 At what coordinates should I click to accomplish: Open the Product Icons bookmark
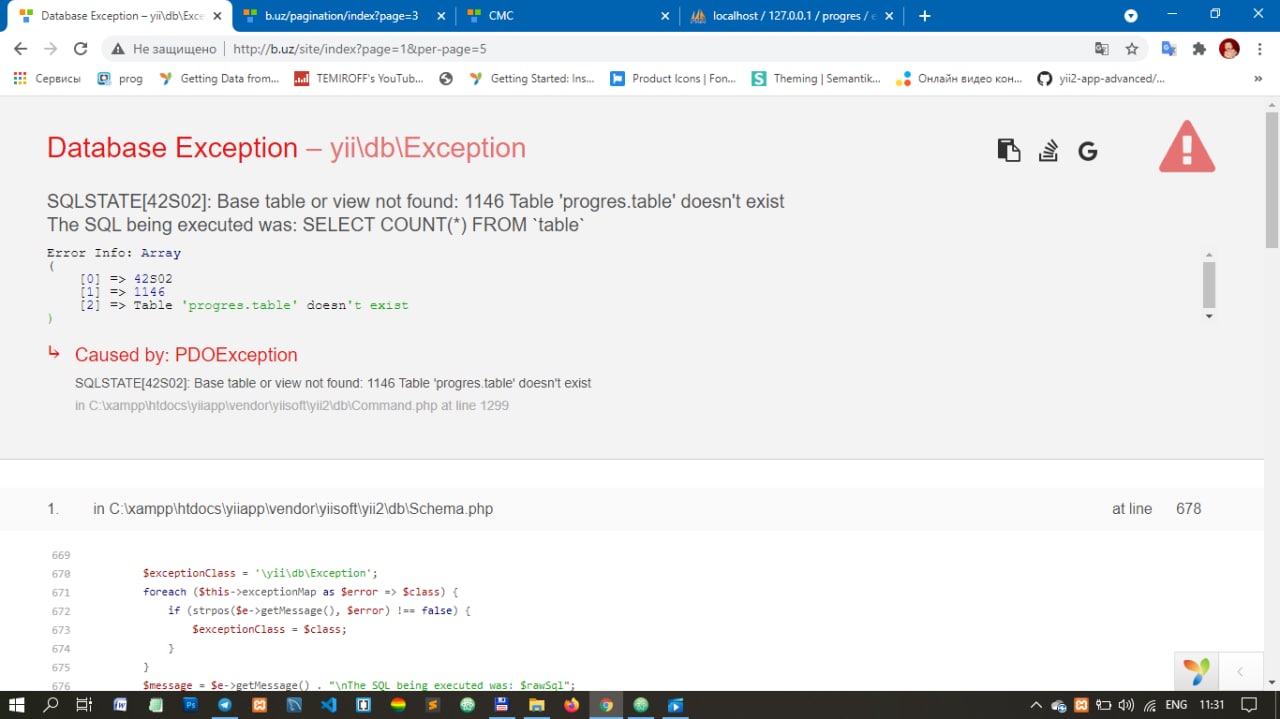(673, 78)
